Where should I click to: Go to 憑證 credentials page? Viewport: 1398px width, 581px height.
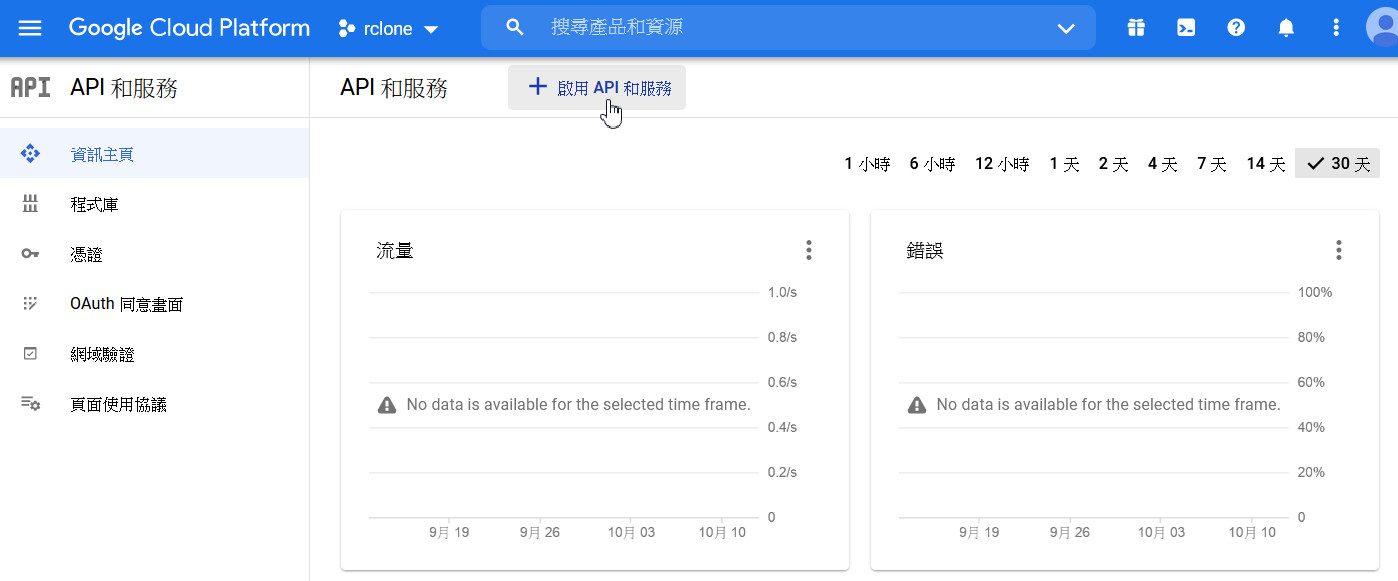pyautogui.click(x=86, y=255)
